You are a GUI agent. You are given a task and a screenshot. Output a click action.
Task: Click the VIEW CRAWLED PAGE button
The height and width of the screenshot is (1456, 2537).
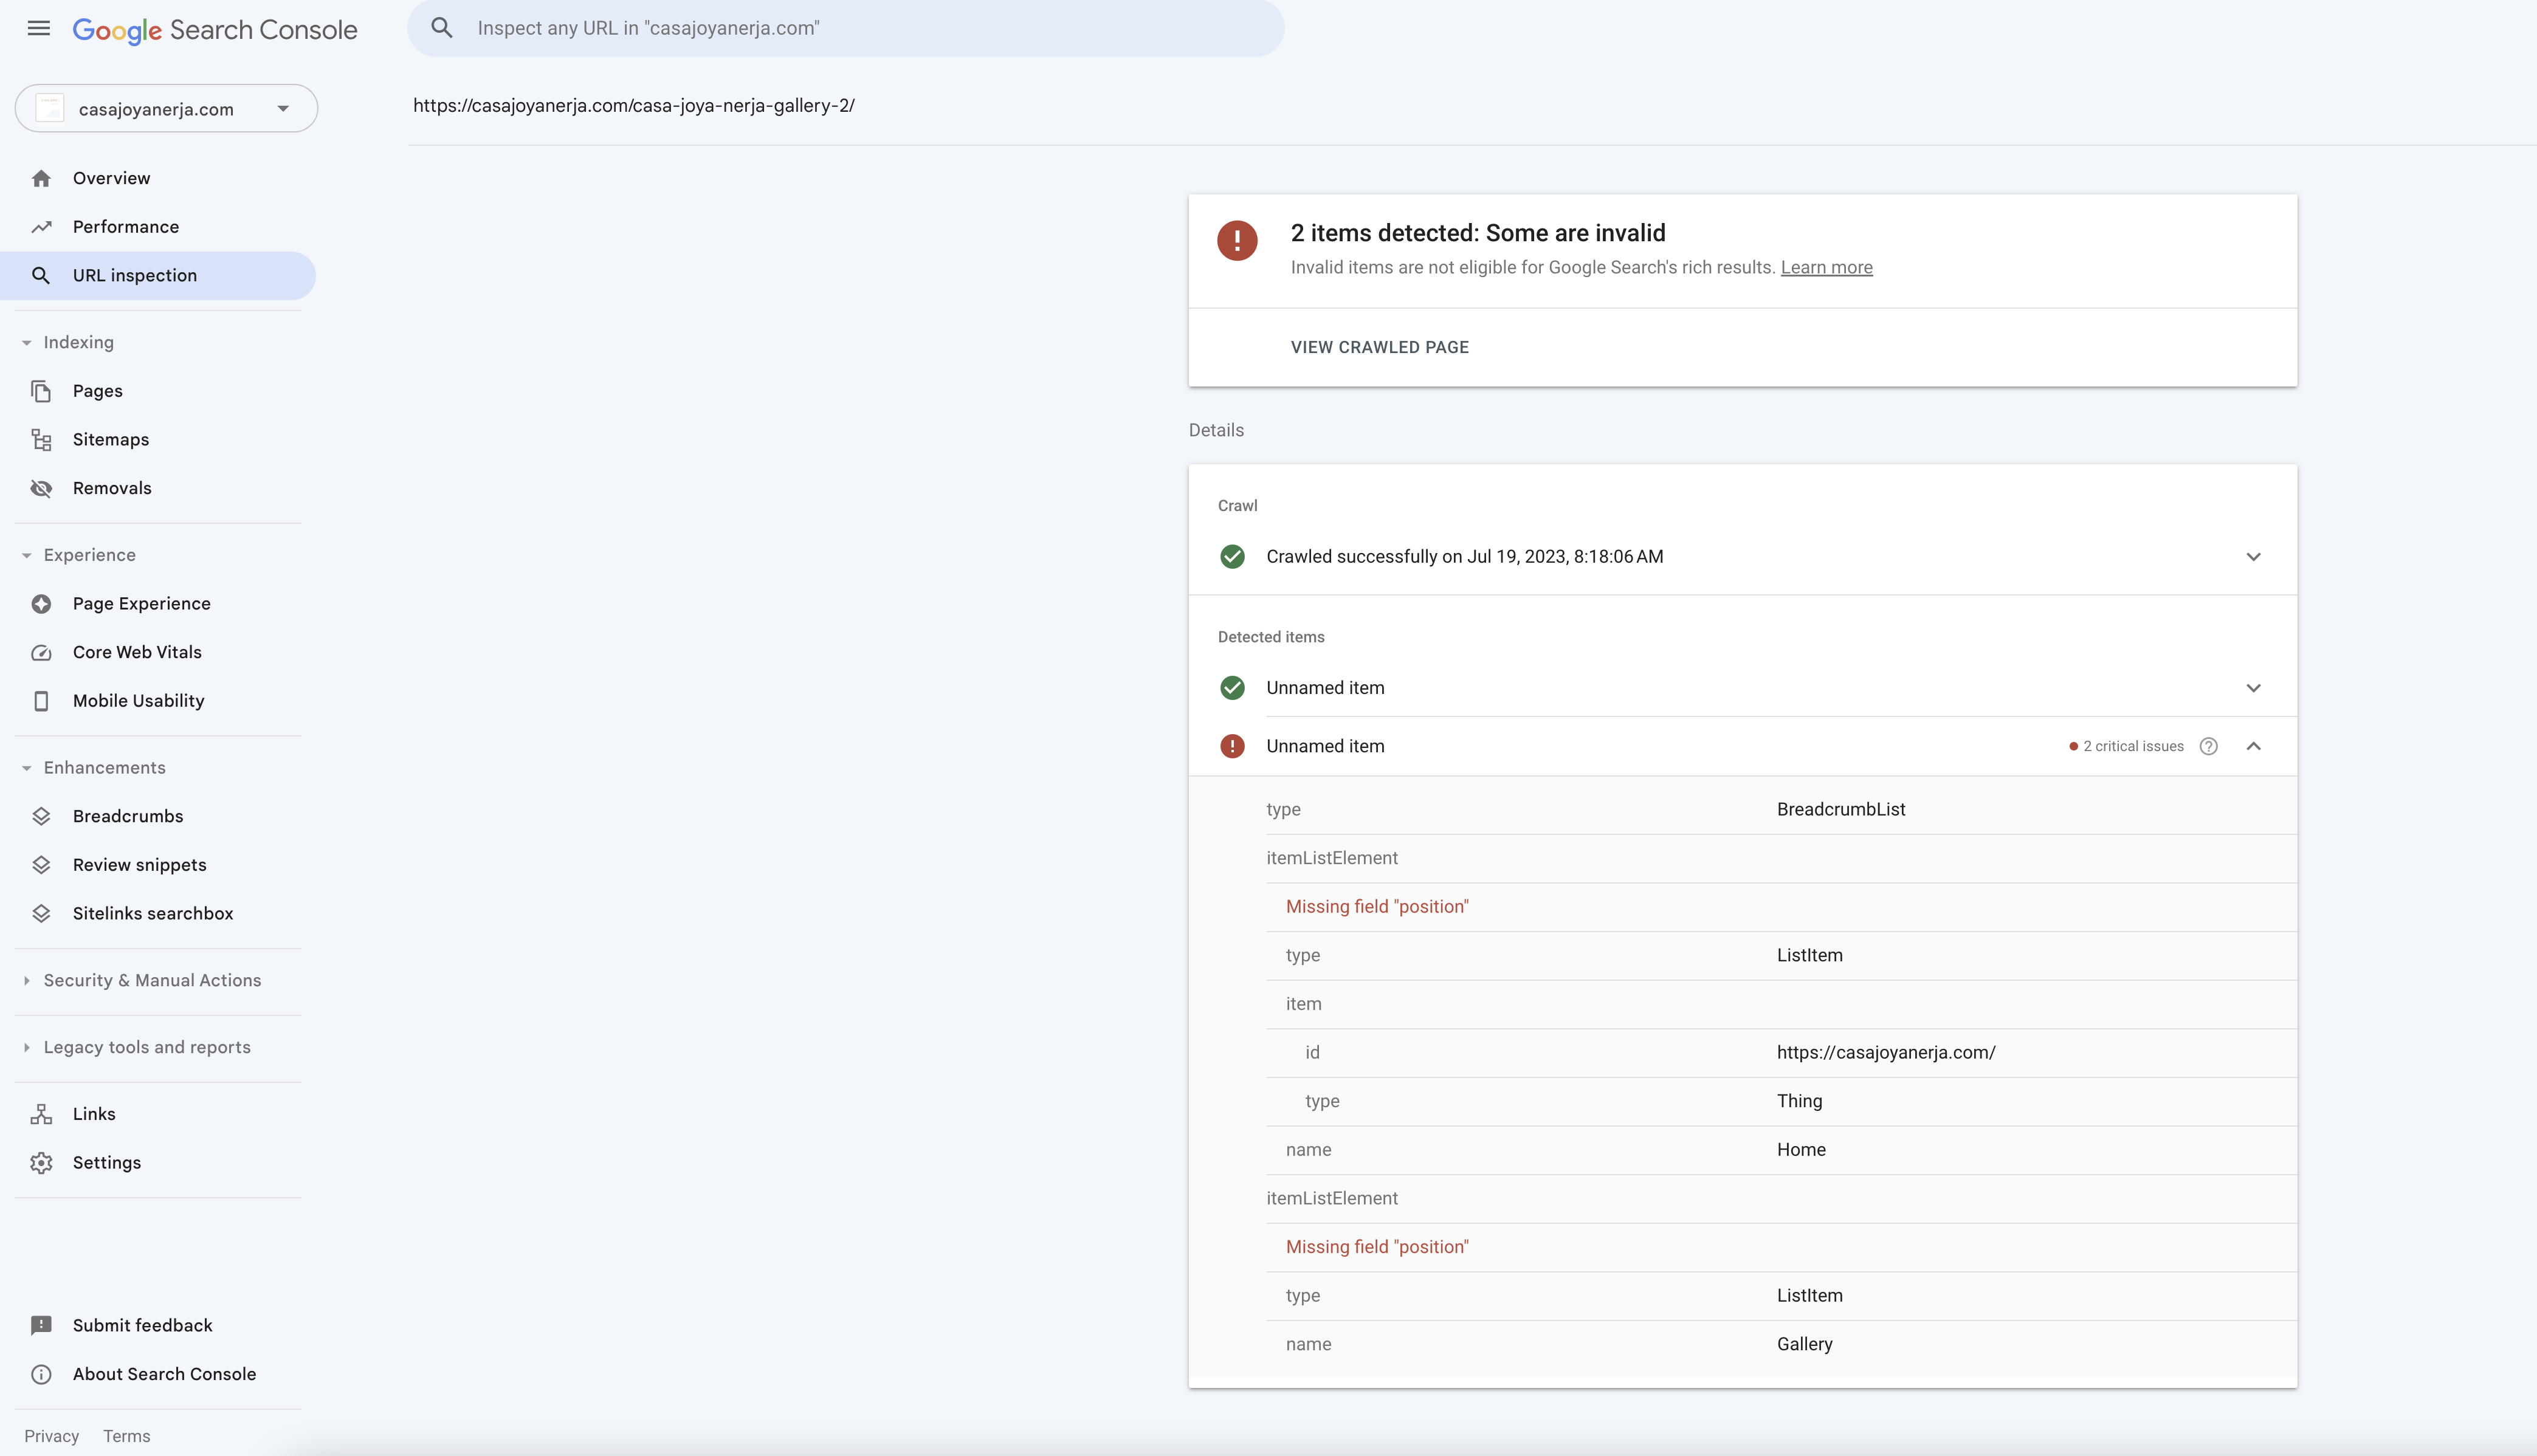(1380, 346)
